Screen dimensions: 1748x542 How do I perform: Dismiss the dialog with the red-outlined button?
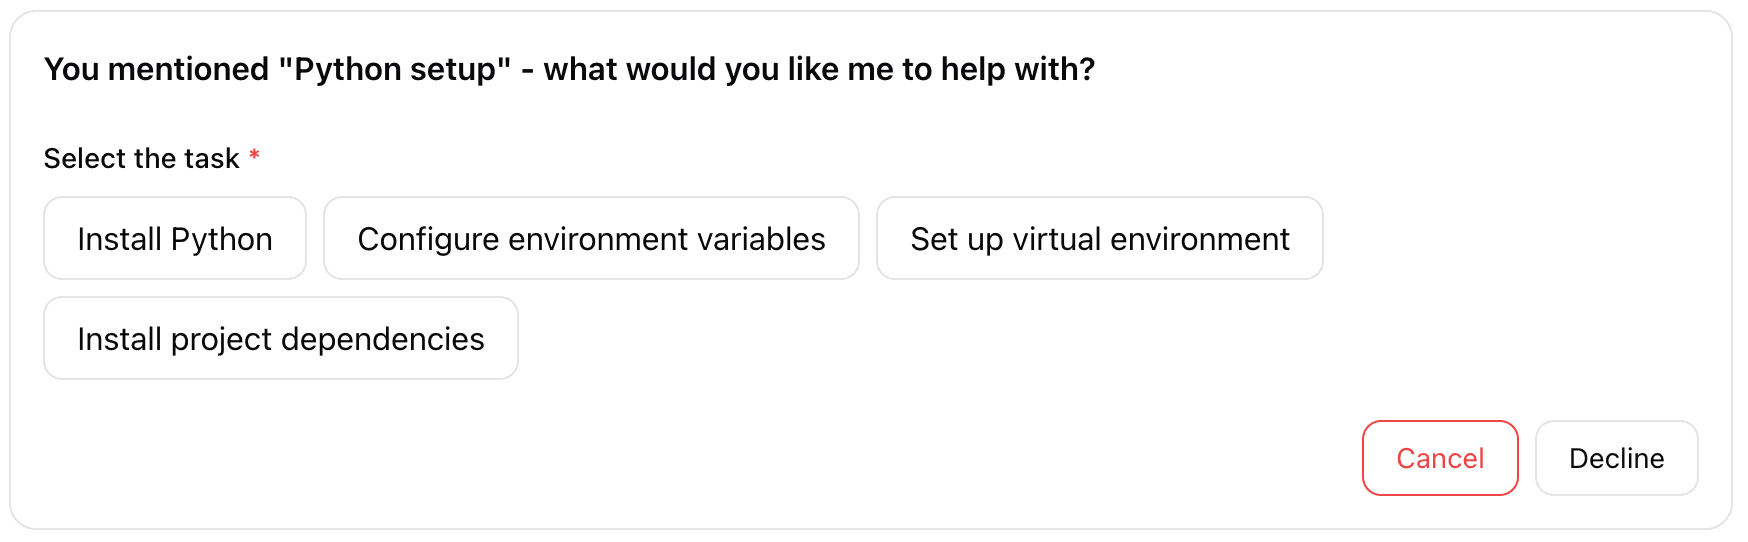click(x=1439, y=458)
